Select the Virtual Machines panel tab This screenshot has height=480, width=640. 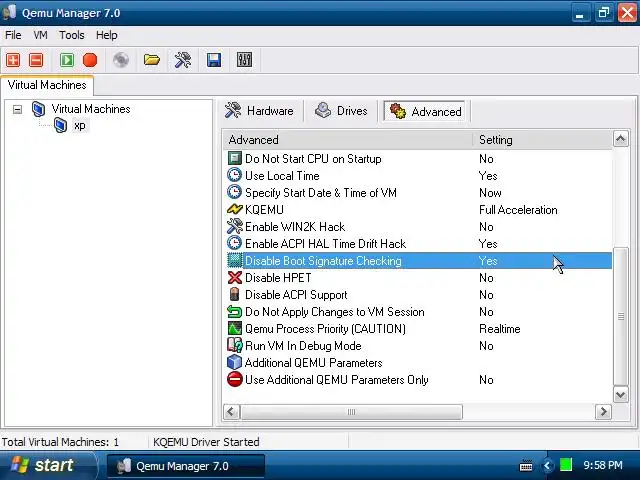click(x=47, y=85)
